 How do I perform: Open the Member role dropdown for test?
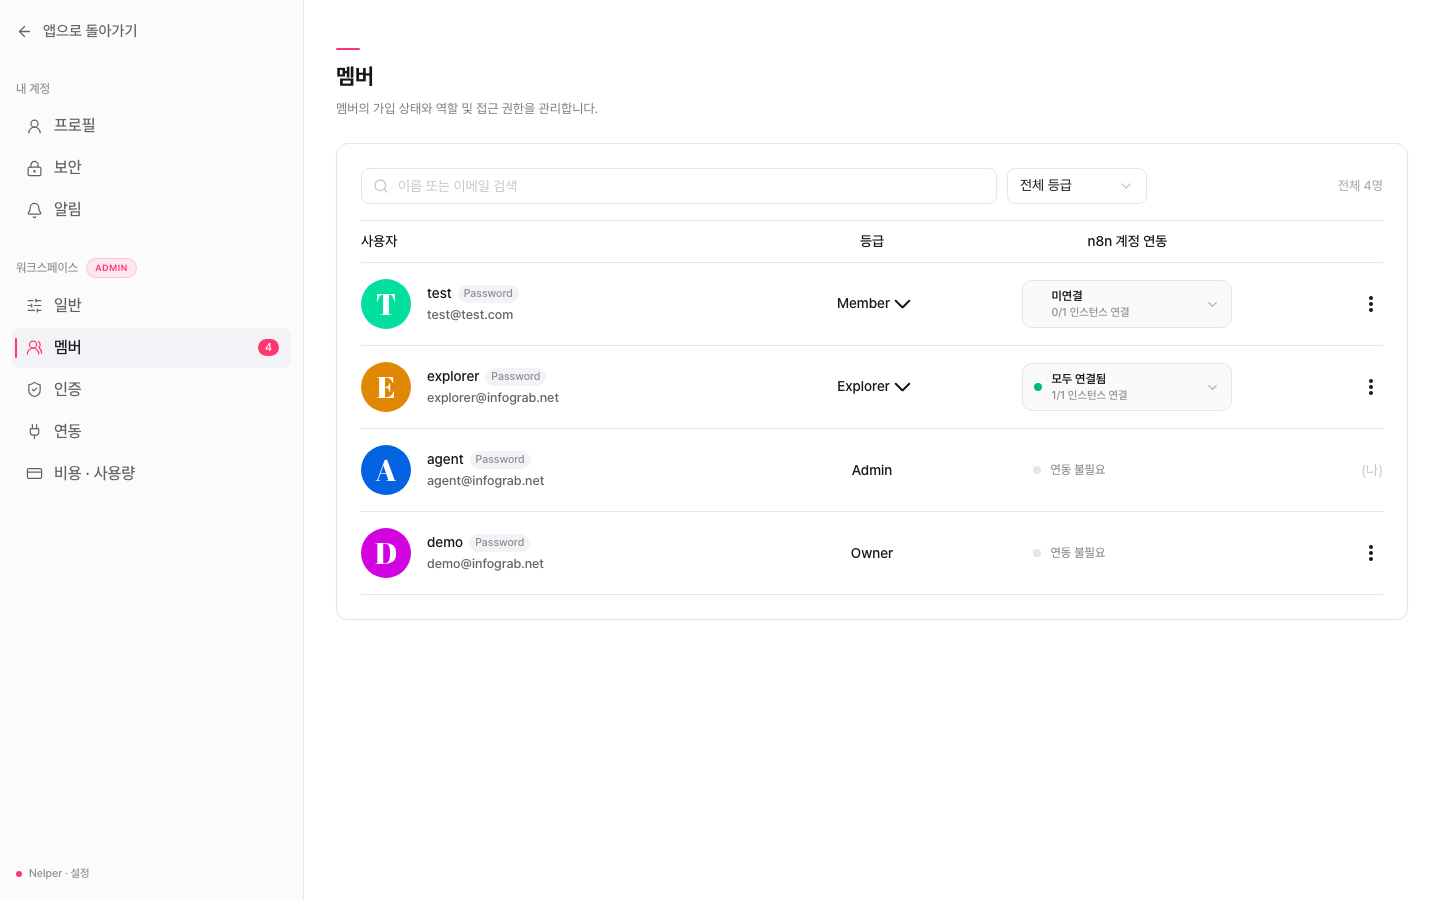click(x=873, y=304)
